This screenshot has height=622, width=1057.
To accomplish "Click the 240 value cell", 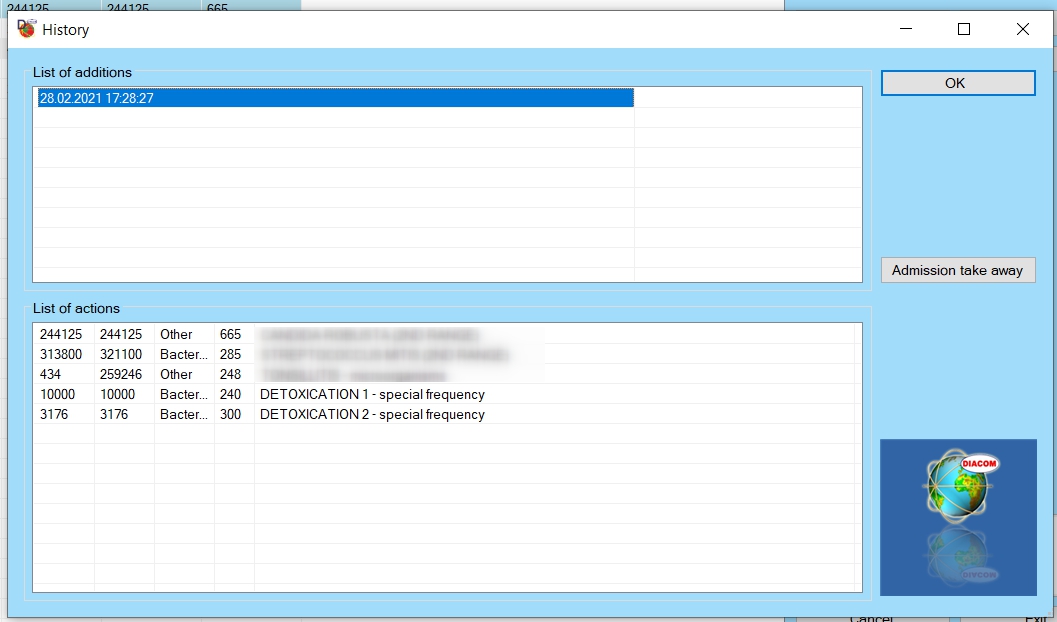I will pos(231,395).
